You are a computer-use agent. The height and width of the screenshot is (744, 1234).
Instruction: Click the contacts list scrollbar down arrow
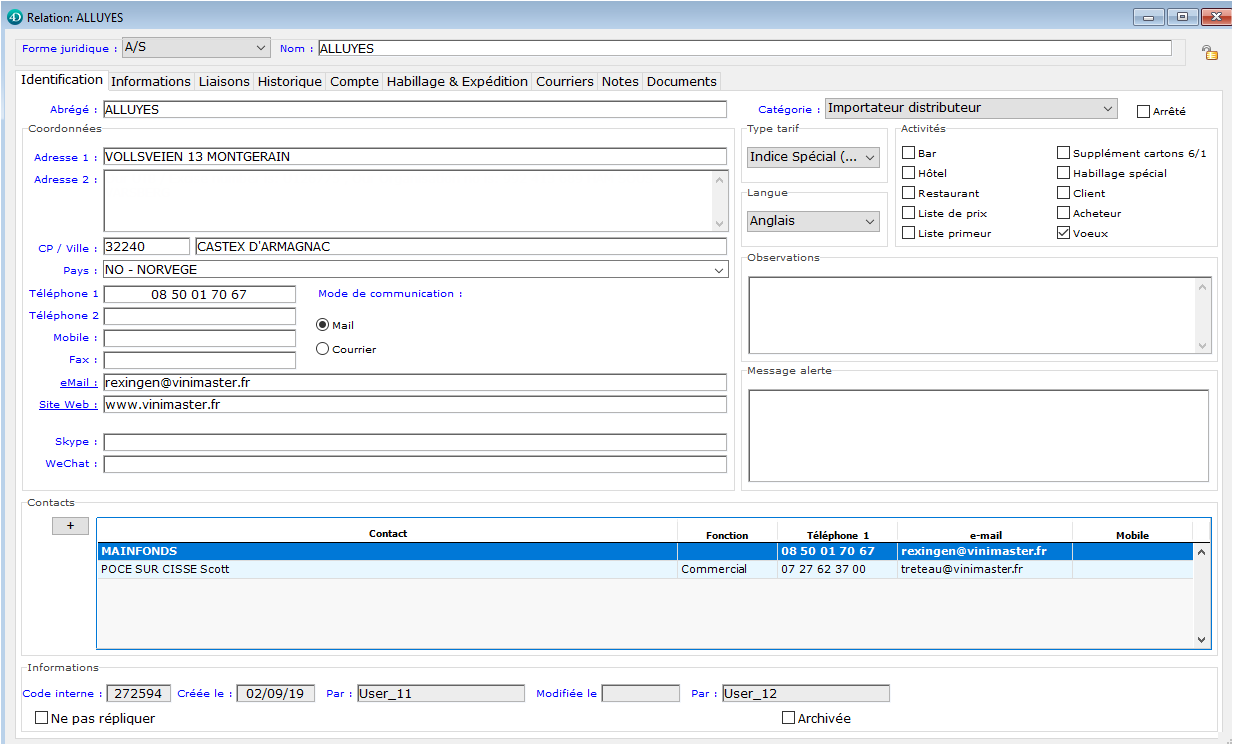(x=1202, y=640)
